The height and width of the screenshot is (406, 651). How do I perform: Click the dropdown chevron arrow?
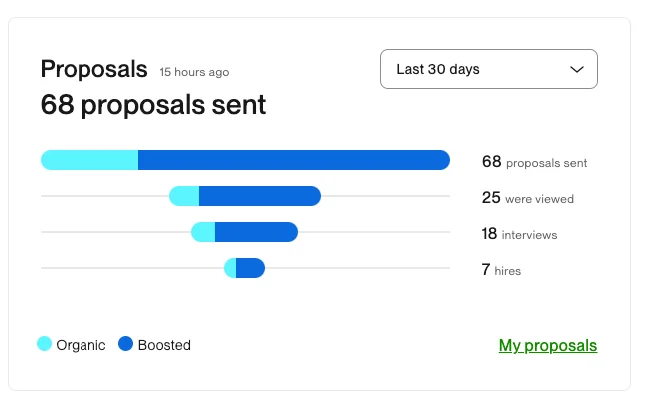point(576,69)
